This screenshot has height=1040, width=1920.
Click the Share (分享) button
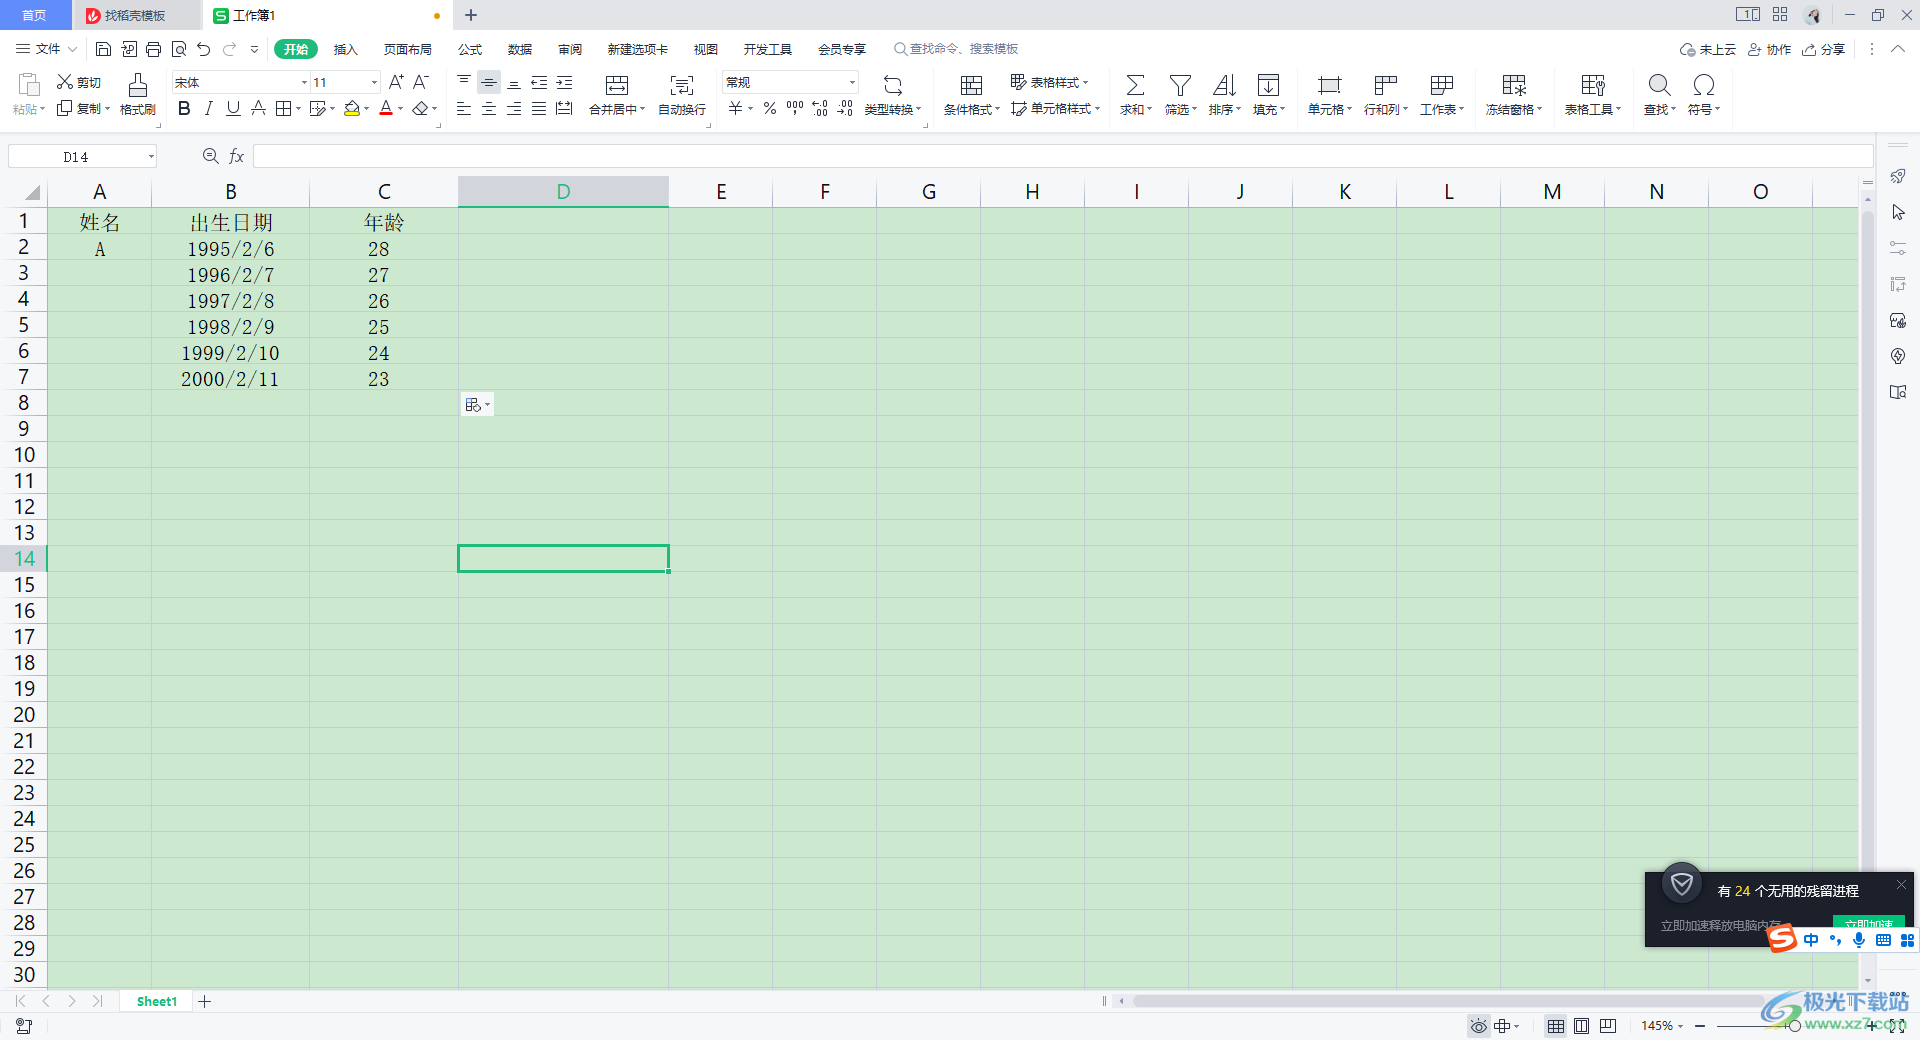1822,49
